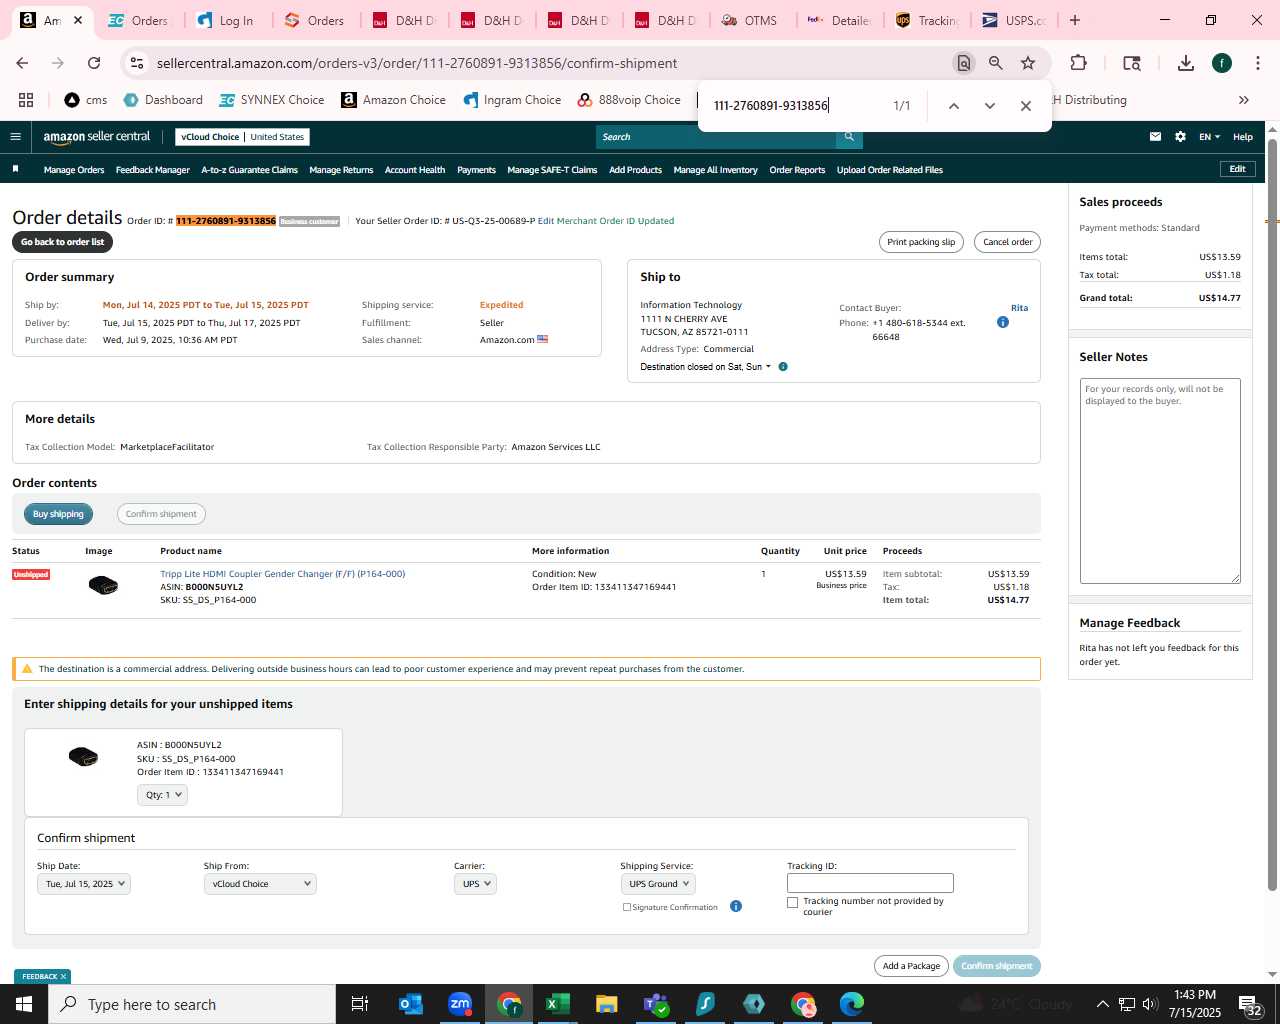
Task: Click the Seller Central search field
Action: [716, 137]
